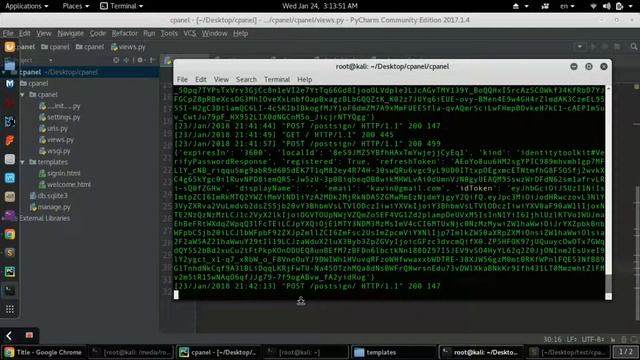The image size is (640, 360).
Task: Click scroll-from-source icon in Project panel
Action: [x=116, y=60]
